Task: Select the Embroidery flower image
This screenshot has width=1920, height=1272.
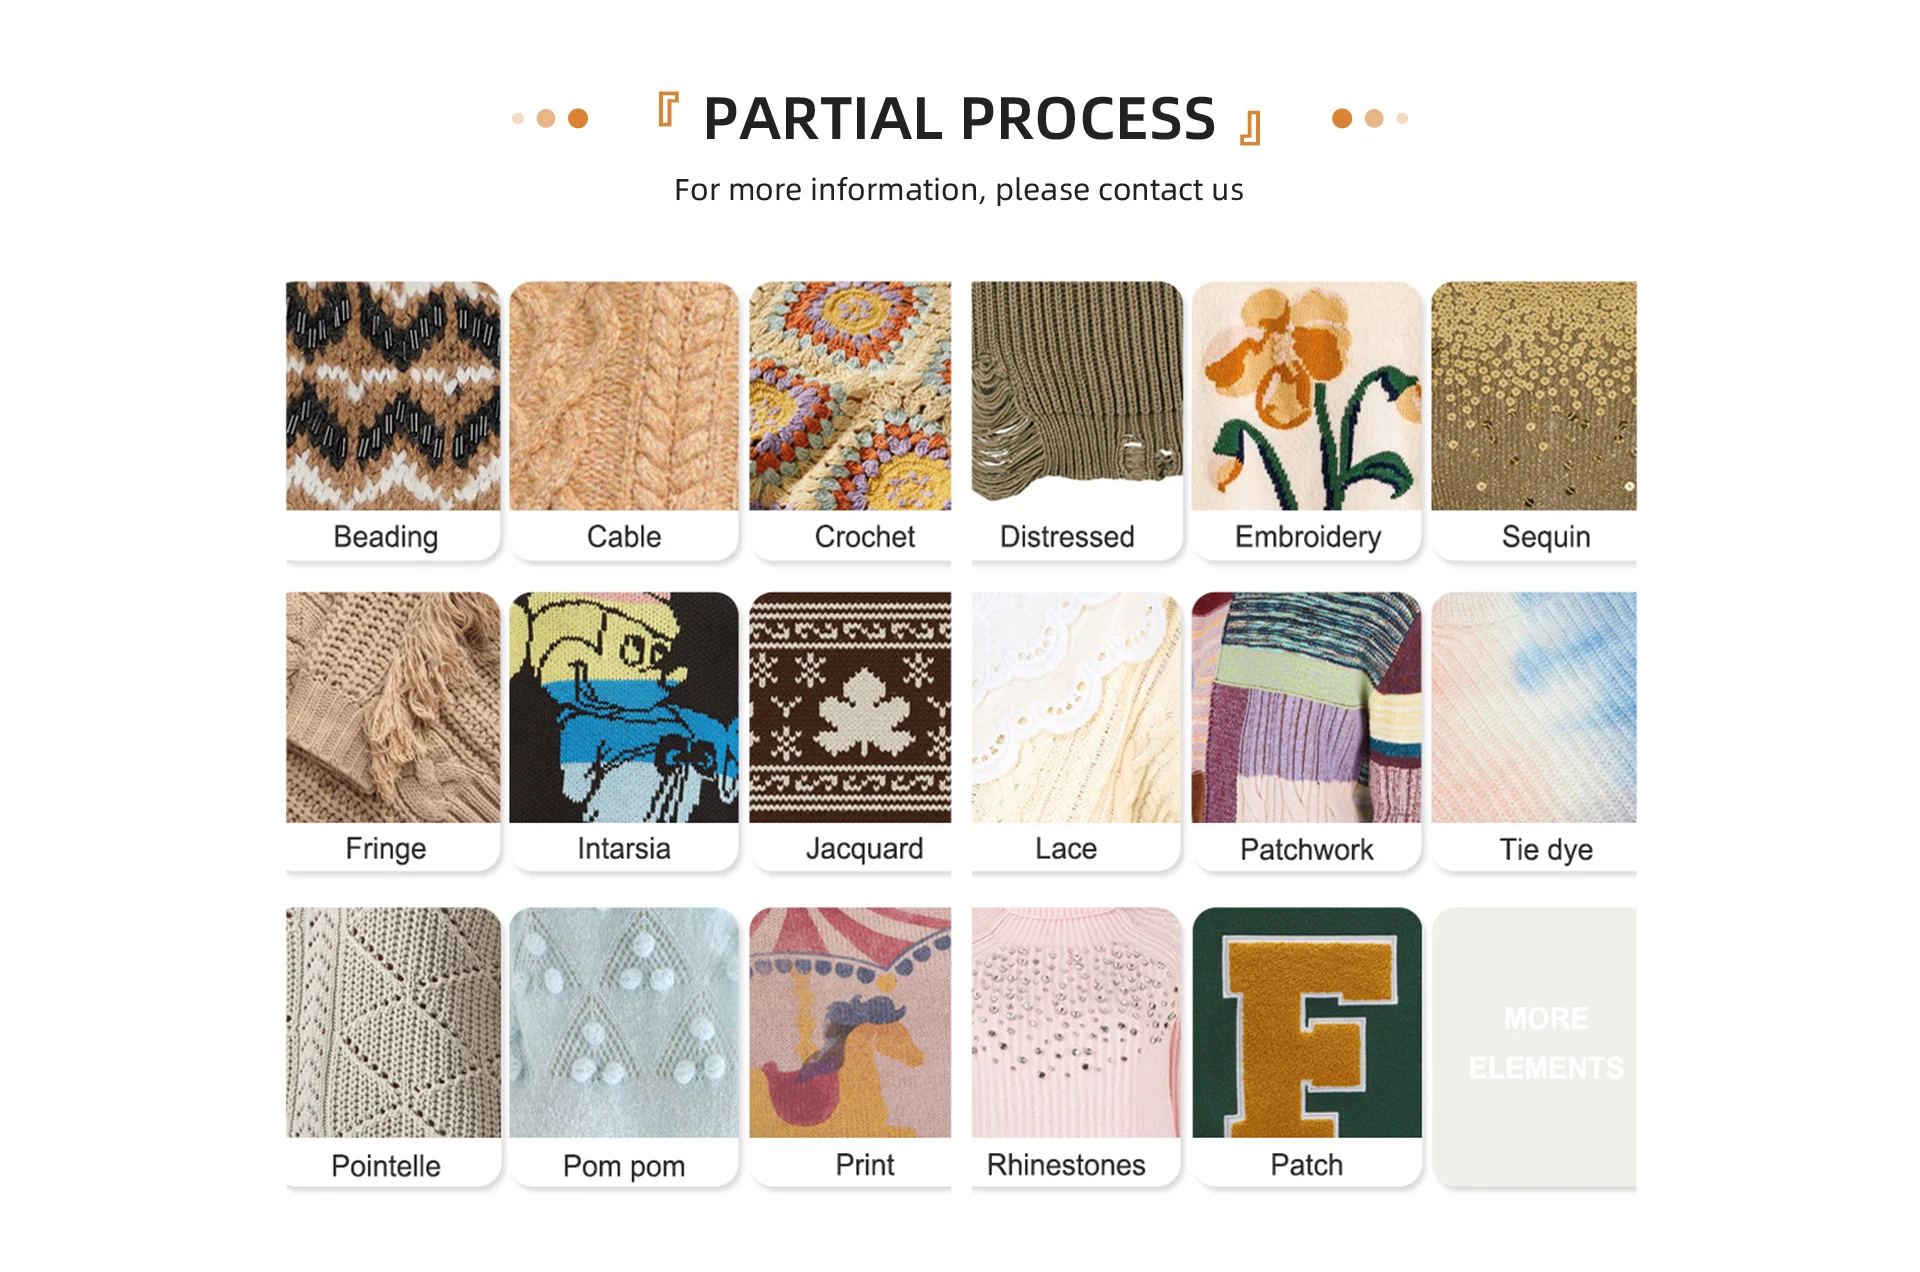Action: tap(1306, 396)
